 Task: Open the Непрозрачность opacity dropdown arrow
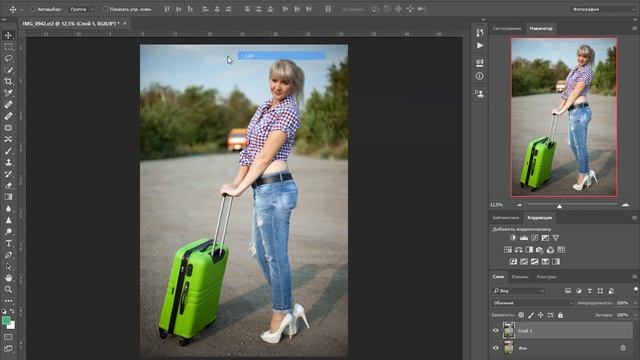point(635,303)
